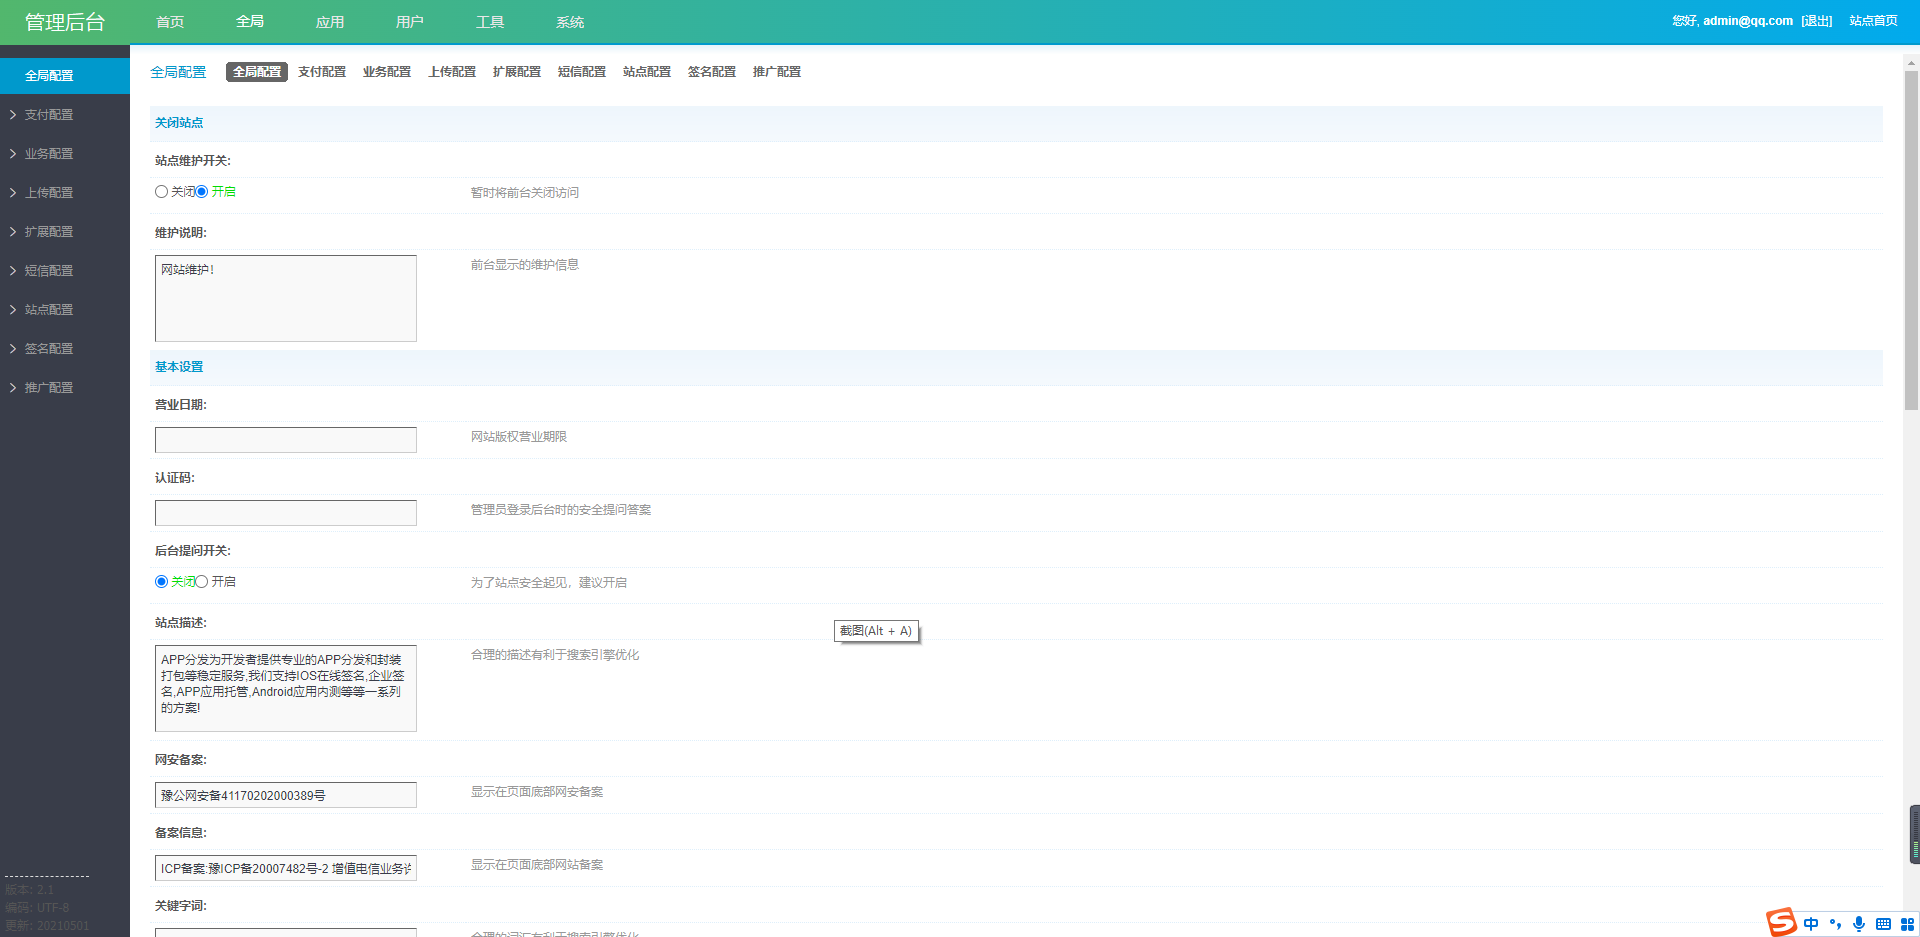
Task: Open the IME toolbox grid icon
Action: (1907, 924)
